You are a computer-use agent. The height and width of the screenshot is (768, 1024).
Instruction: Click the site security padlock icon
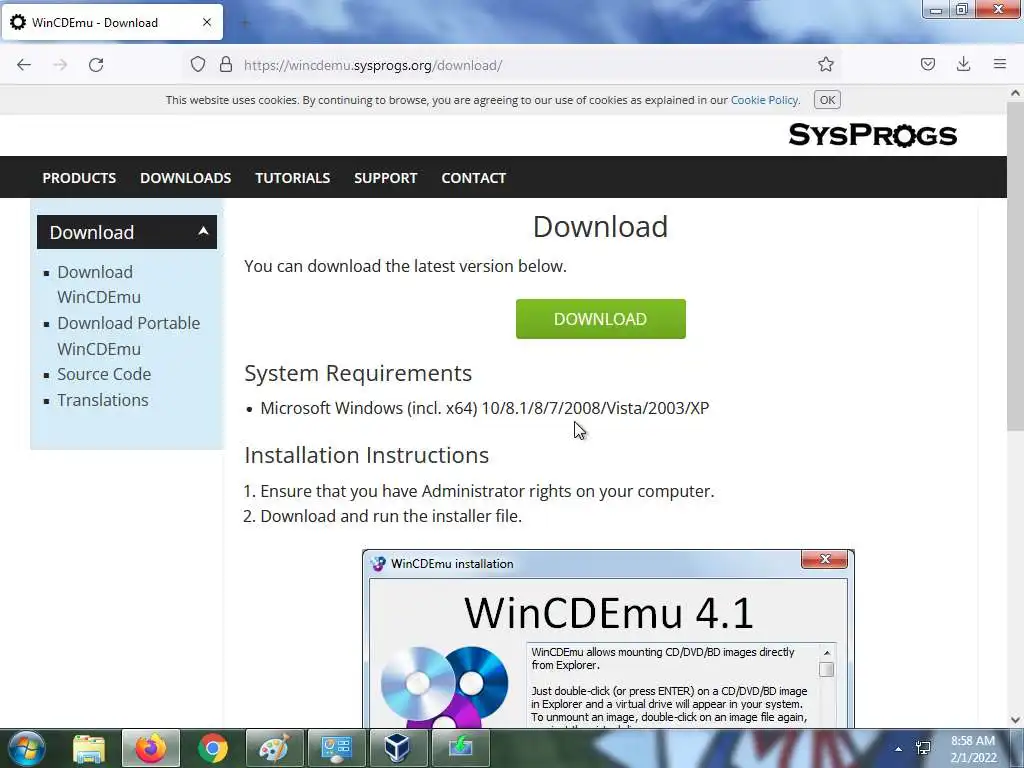226,65
